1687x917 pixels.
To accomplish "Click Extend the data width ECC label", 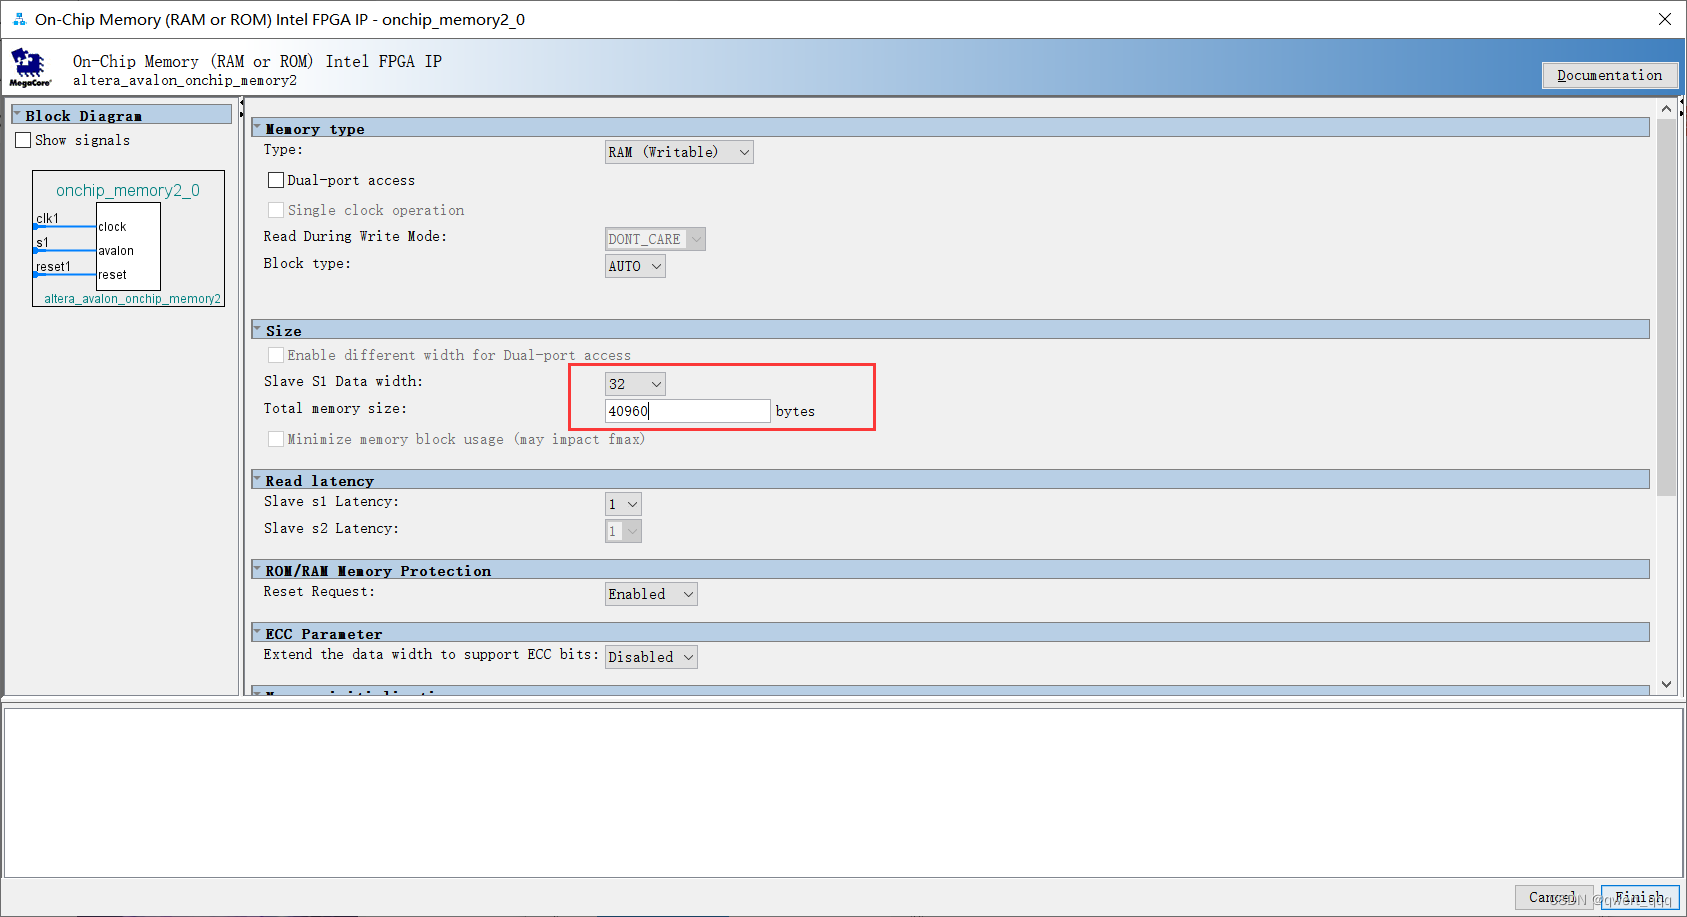I will point(431,654).
